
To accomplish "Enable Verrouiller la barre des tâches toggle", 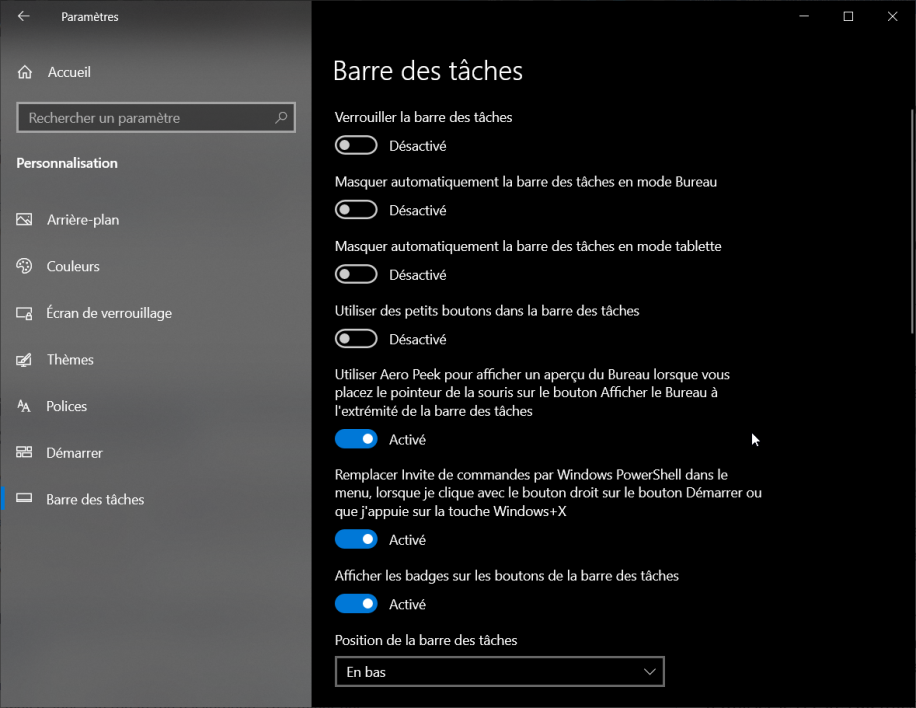I will click(356, 146).
